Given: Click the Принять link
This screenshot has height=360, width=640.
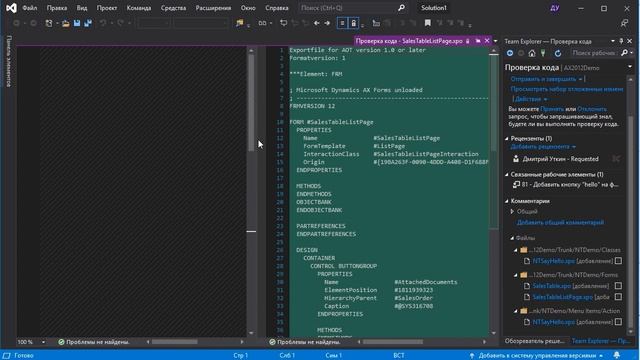Looking at the screenshot, I should pyautogui.click(x=552, y=109).
